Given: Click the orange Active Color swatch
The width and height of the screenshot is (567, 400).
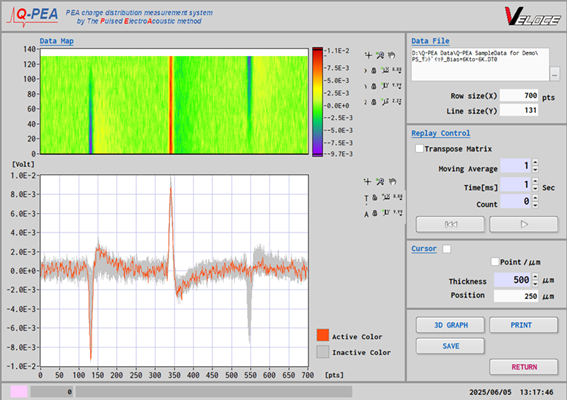Looking at the screenshot, I should 323,335.
